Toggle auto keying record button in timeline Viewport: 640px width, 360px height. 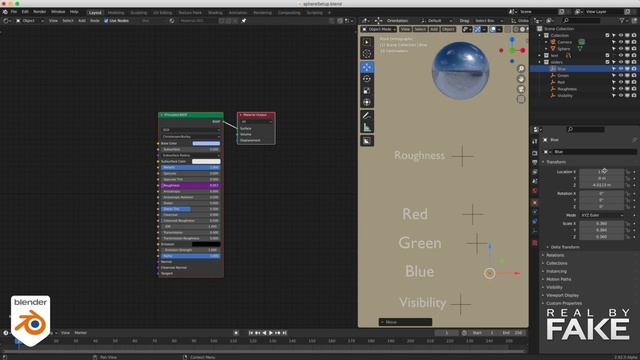(x=236, y=333)
